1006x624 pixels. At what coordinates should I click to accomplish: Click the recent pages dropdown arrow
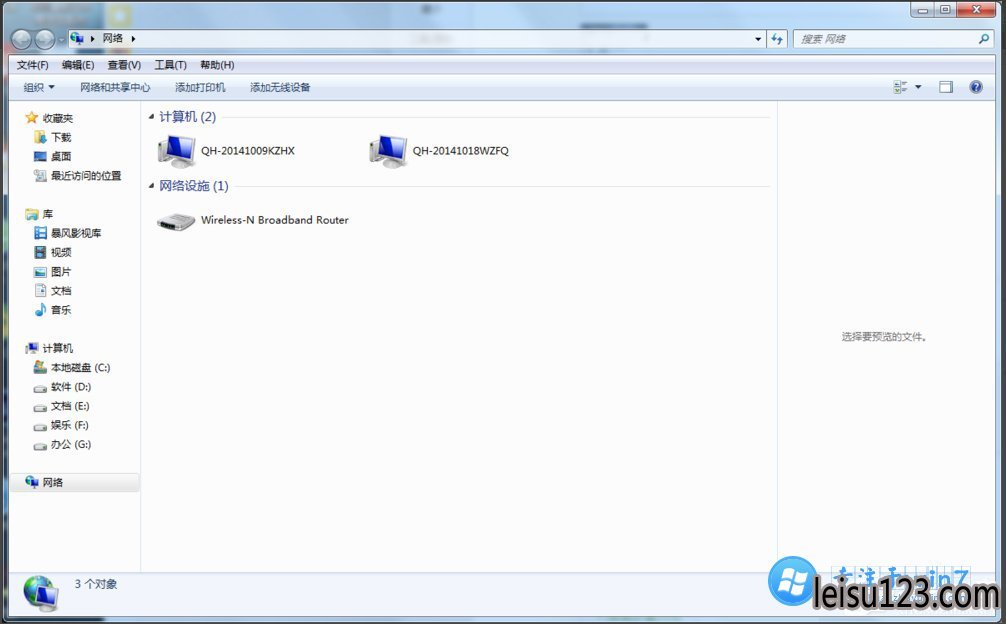click(x=62, y=39)
